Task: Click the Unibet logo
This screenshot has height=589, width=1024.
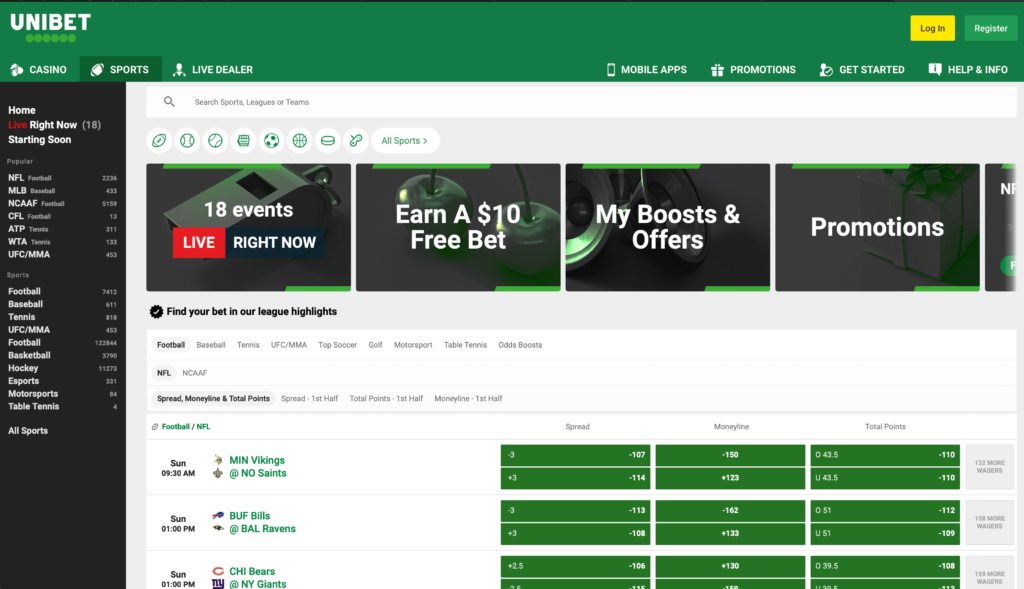Action: (x=50, y=28)
